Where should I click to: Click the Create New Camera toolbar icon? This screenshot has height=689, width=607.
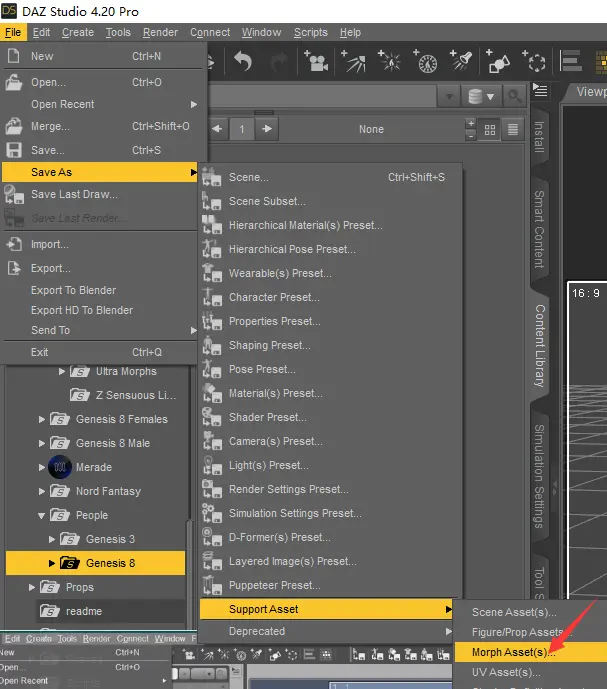pos(316,61)
